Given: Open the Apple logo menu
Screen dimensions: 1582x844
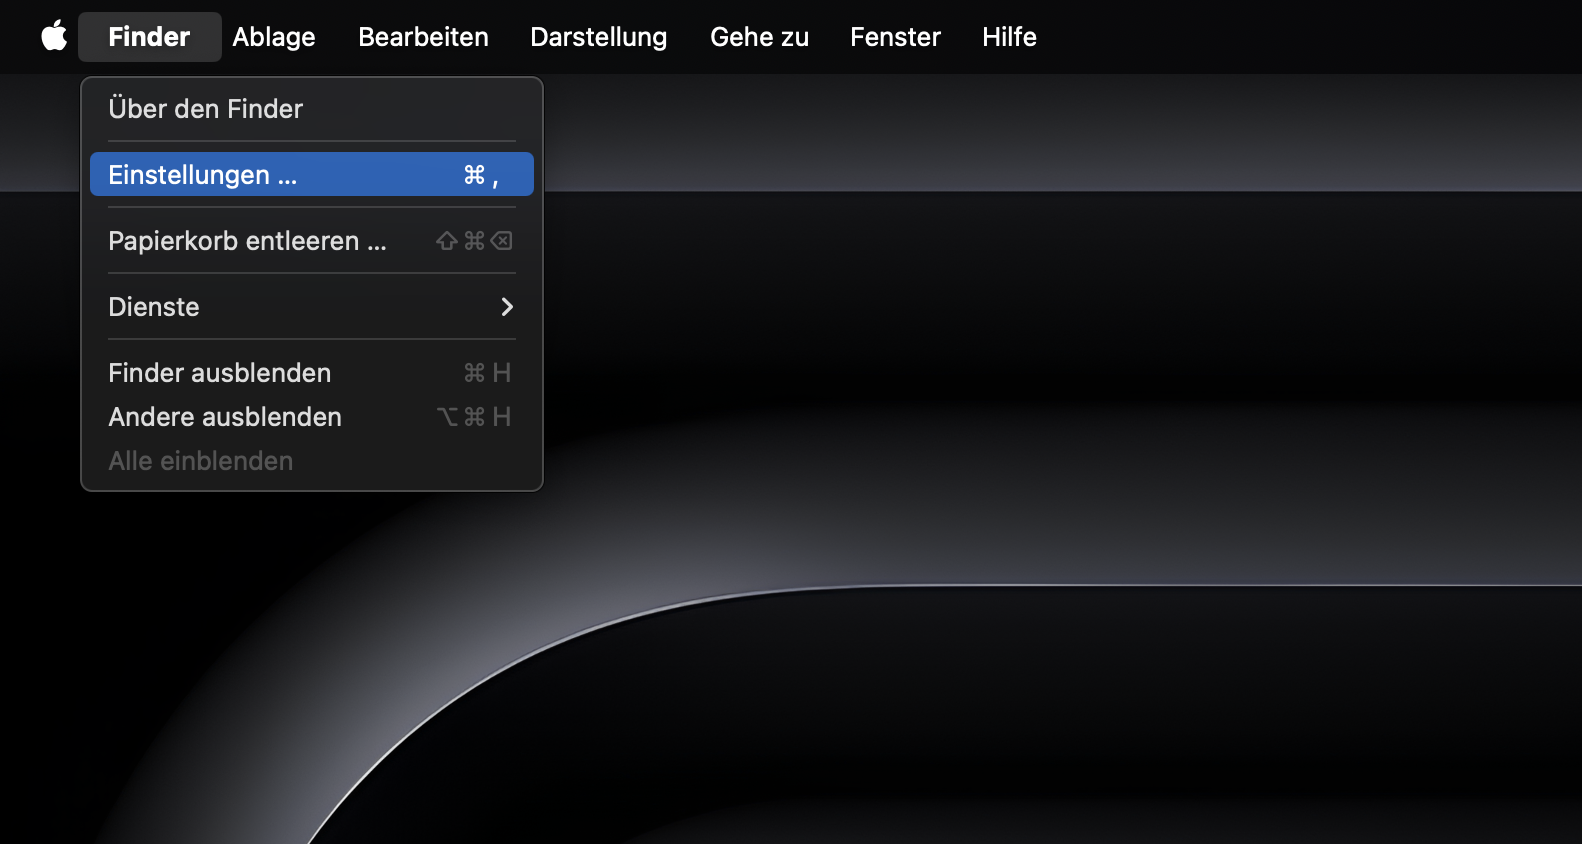Looking at the screenshot, I should [x=54, y=37].
